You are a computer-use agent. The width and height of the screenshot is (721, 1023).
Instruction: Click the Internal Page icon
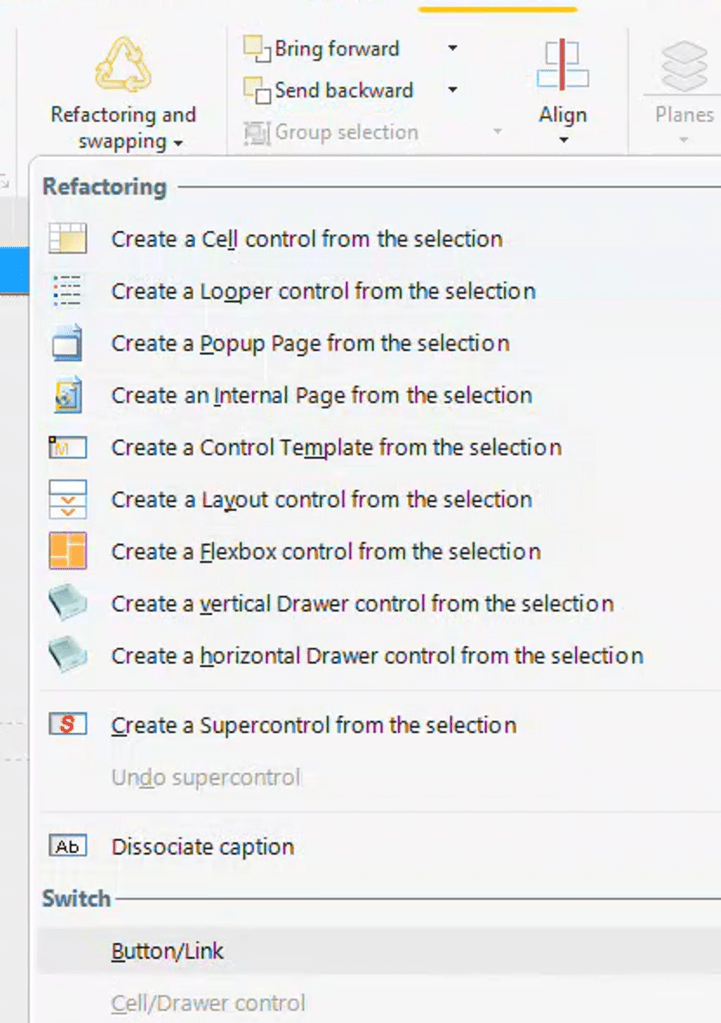(x=68, y=395)
